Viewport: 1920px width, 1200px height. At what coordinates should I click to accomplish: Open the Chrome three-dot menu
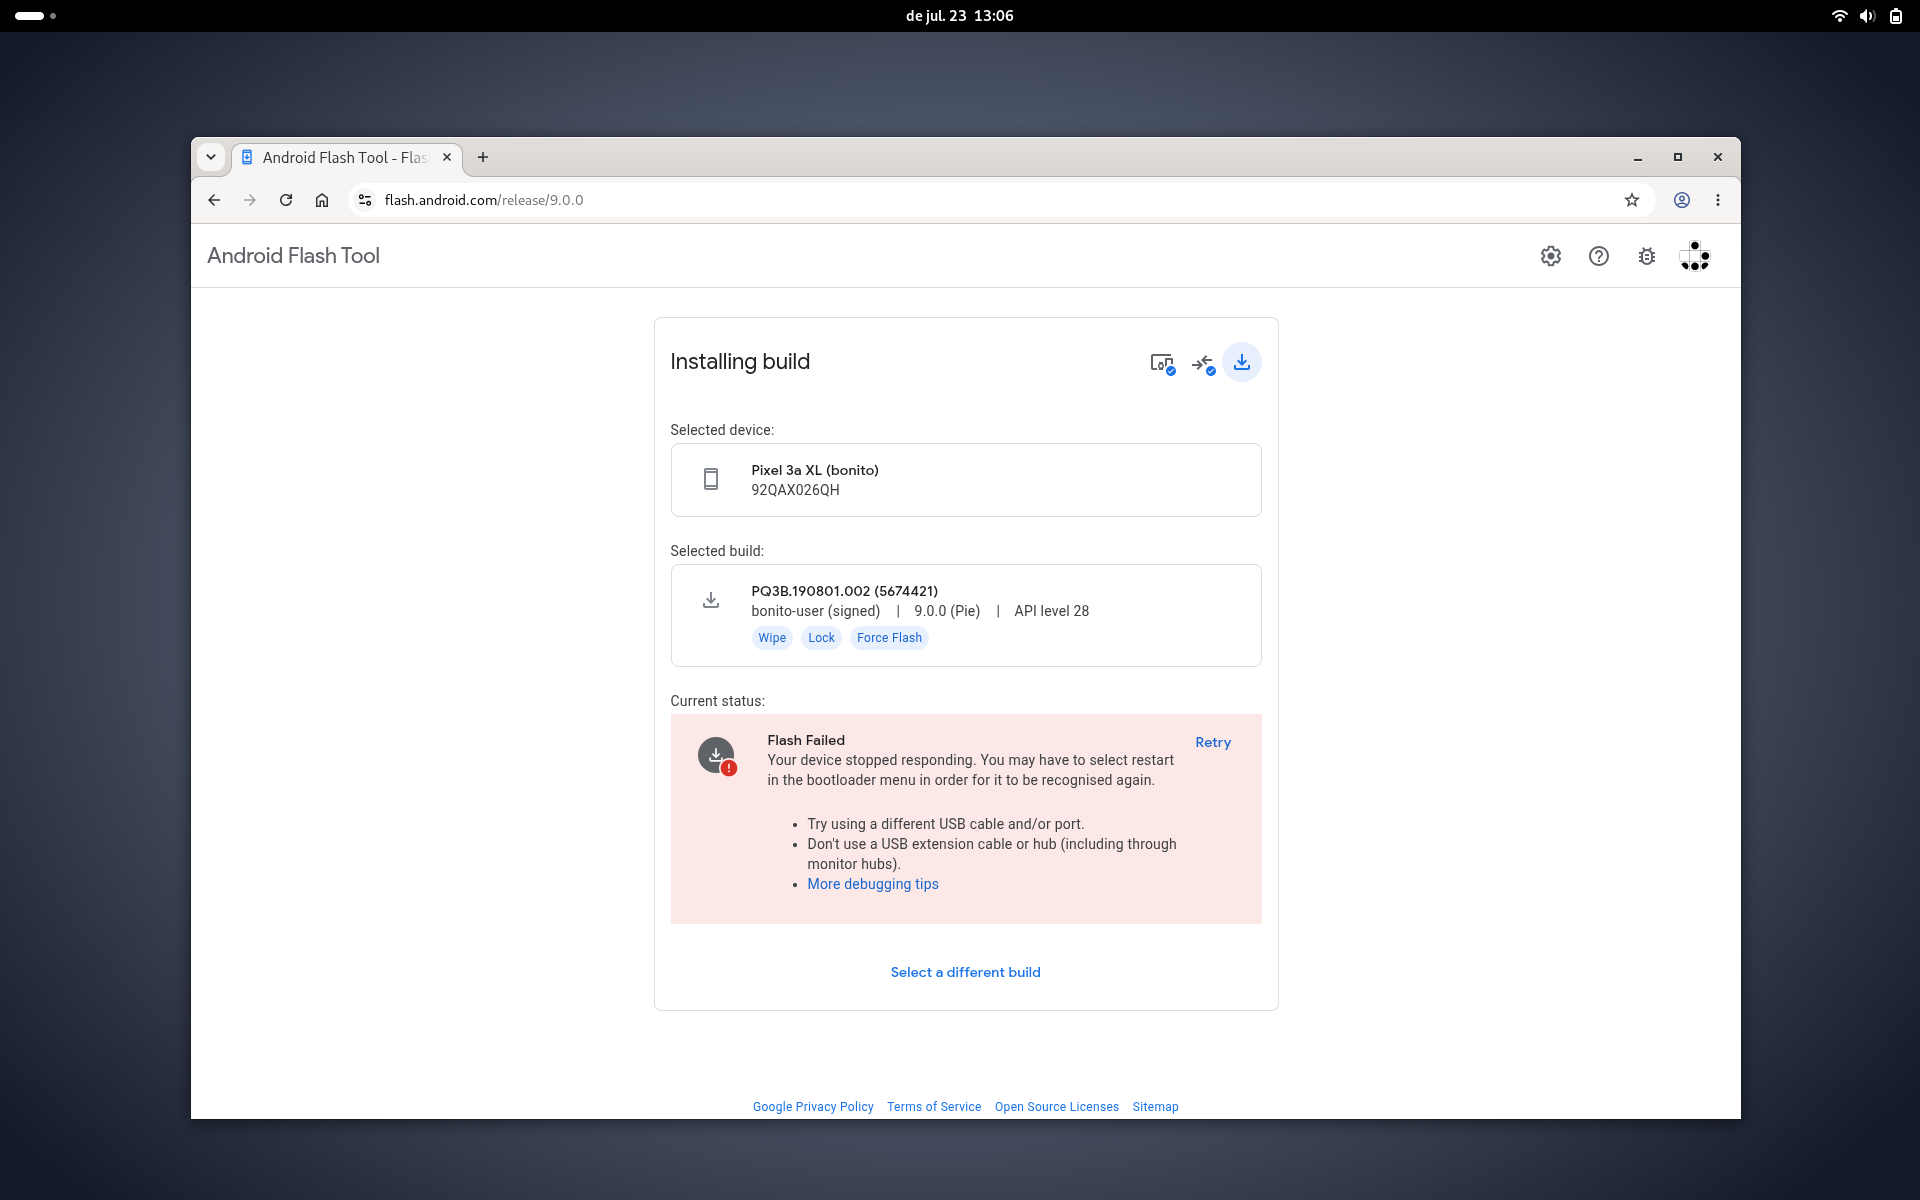[1718, 200]
